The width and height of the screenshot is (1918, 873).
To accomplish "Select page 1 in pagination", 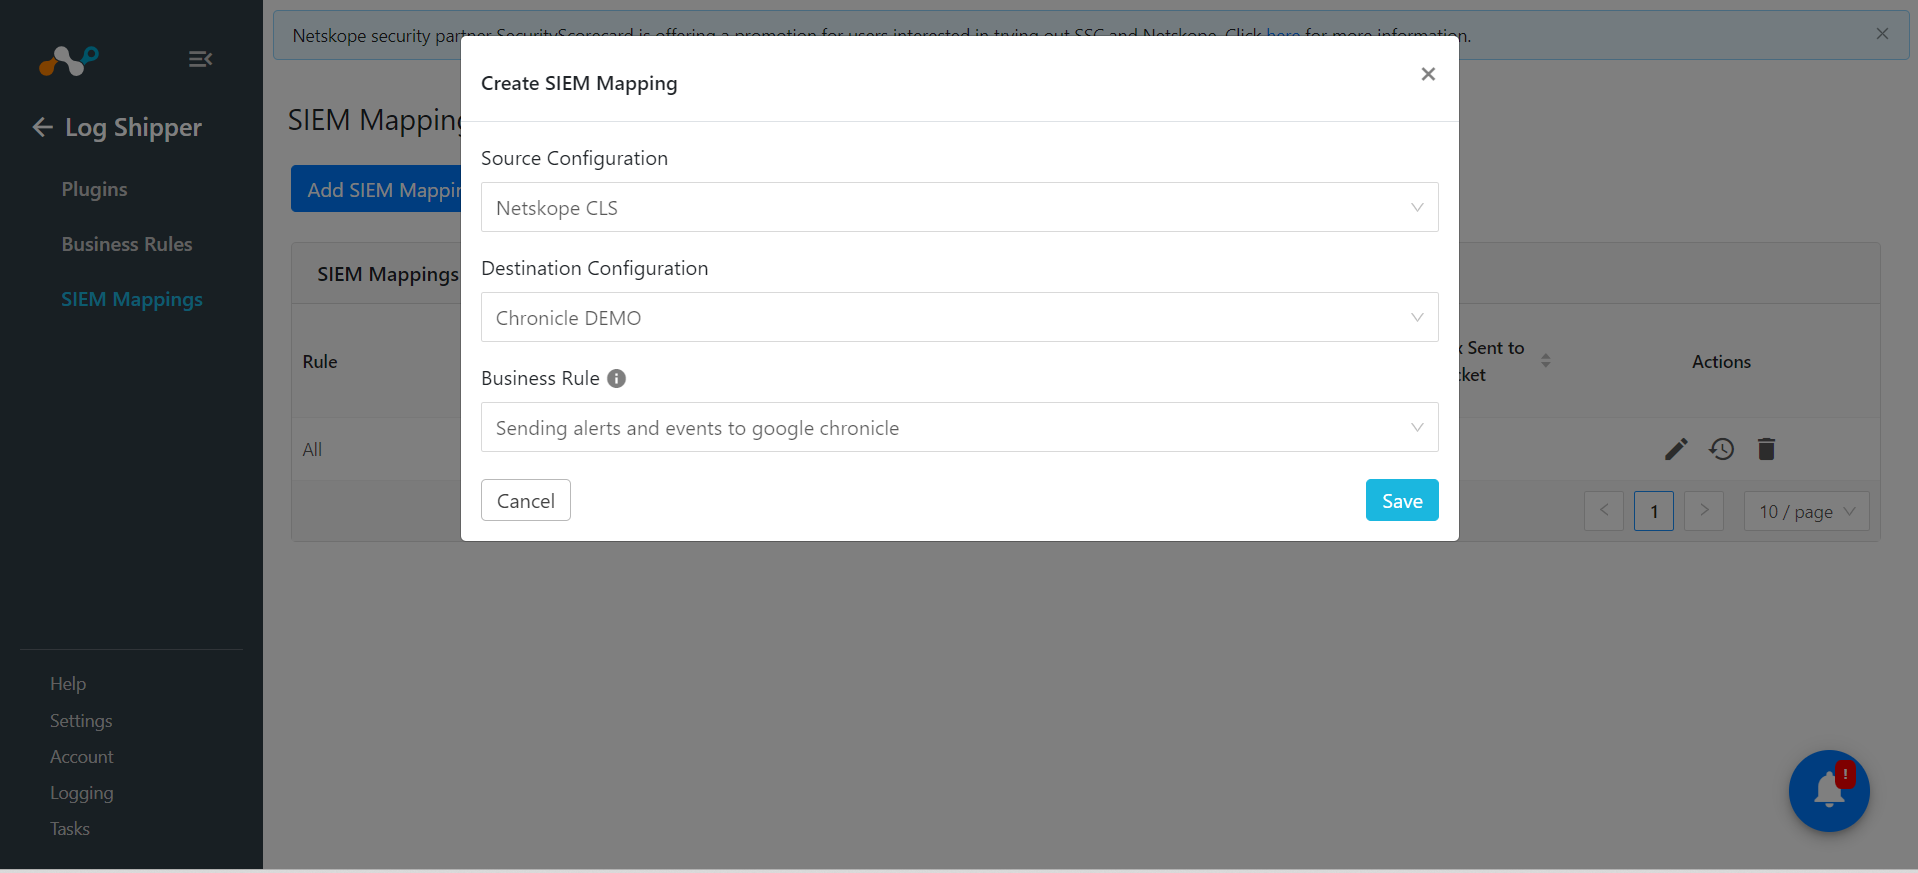I will click(1654, 511).
